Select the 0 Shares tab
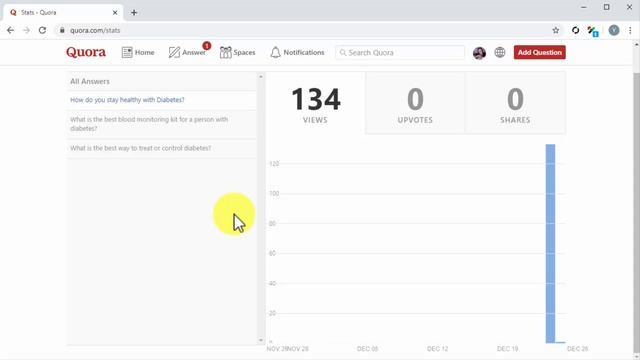The width and height of the screenshot is (640, 360). [515, 103]
